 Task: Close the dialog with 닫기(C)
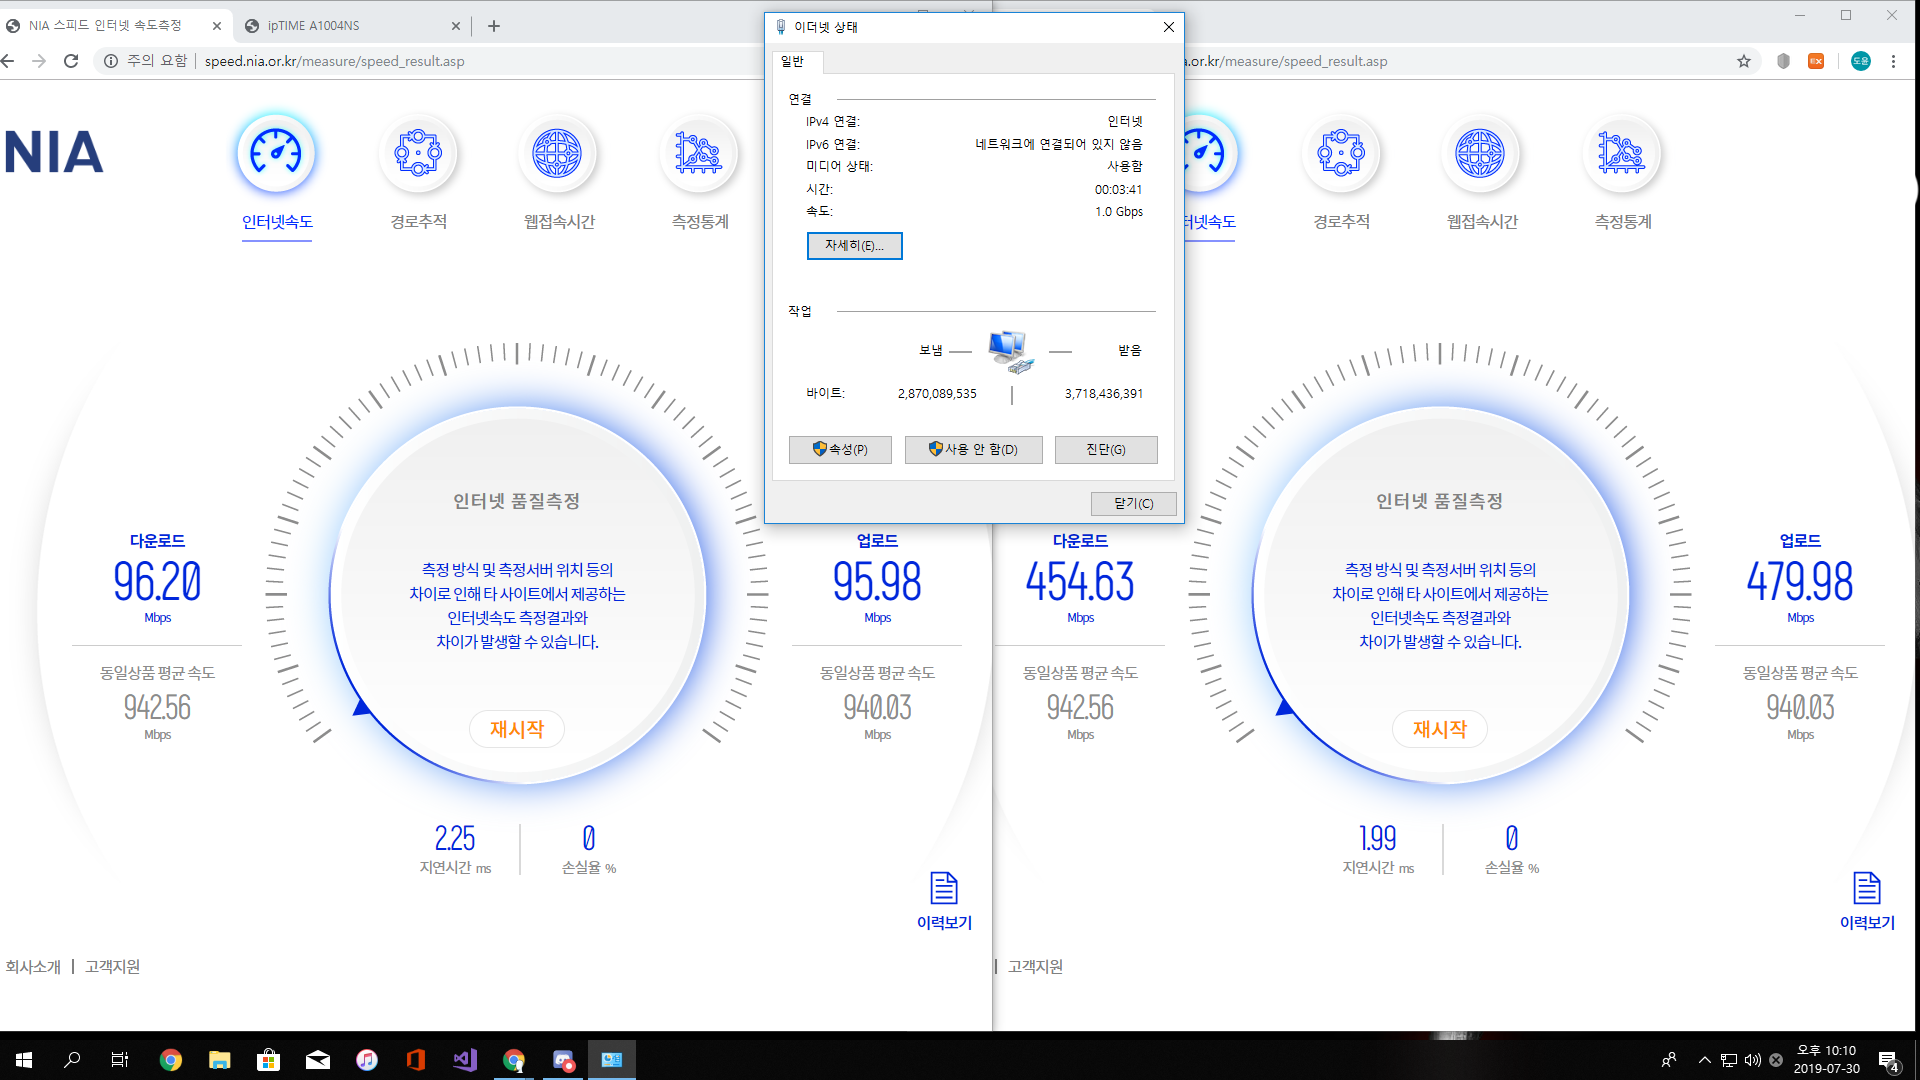1133,503
